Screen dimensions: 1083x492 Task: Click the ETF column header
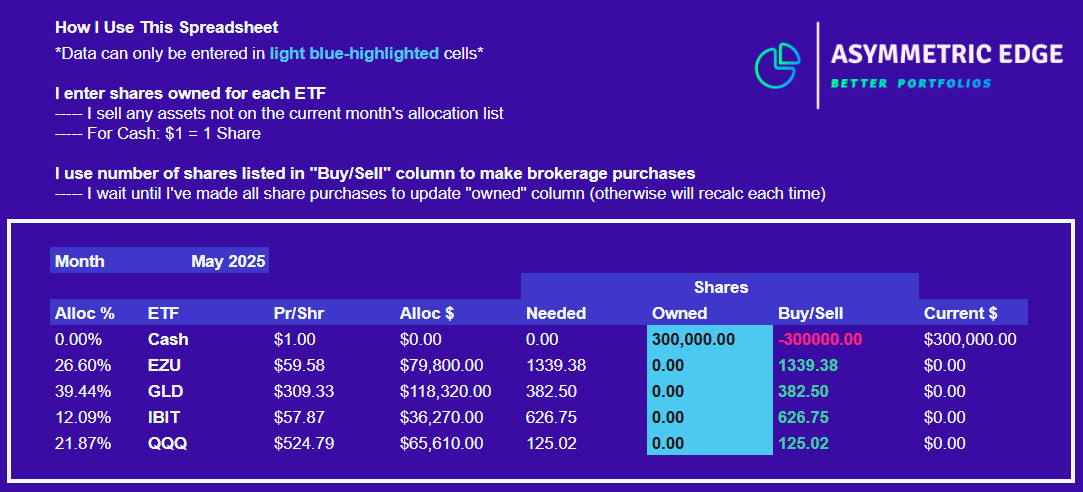[x=163, y=314]
